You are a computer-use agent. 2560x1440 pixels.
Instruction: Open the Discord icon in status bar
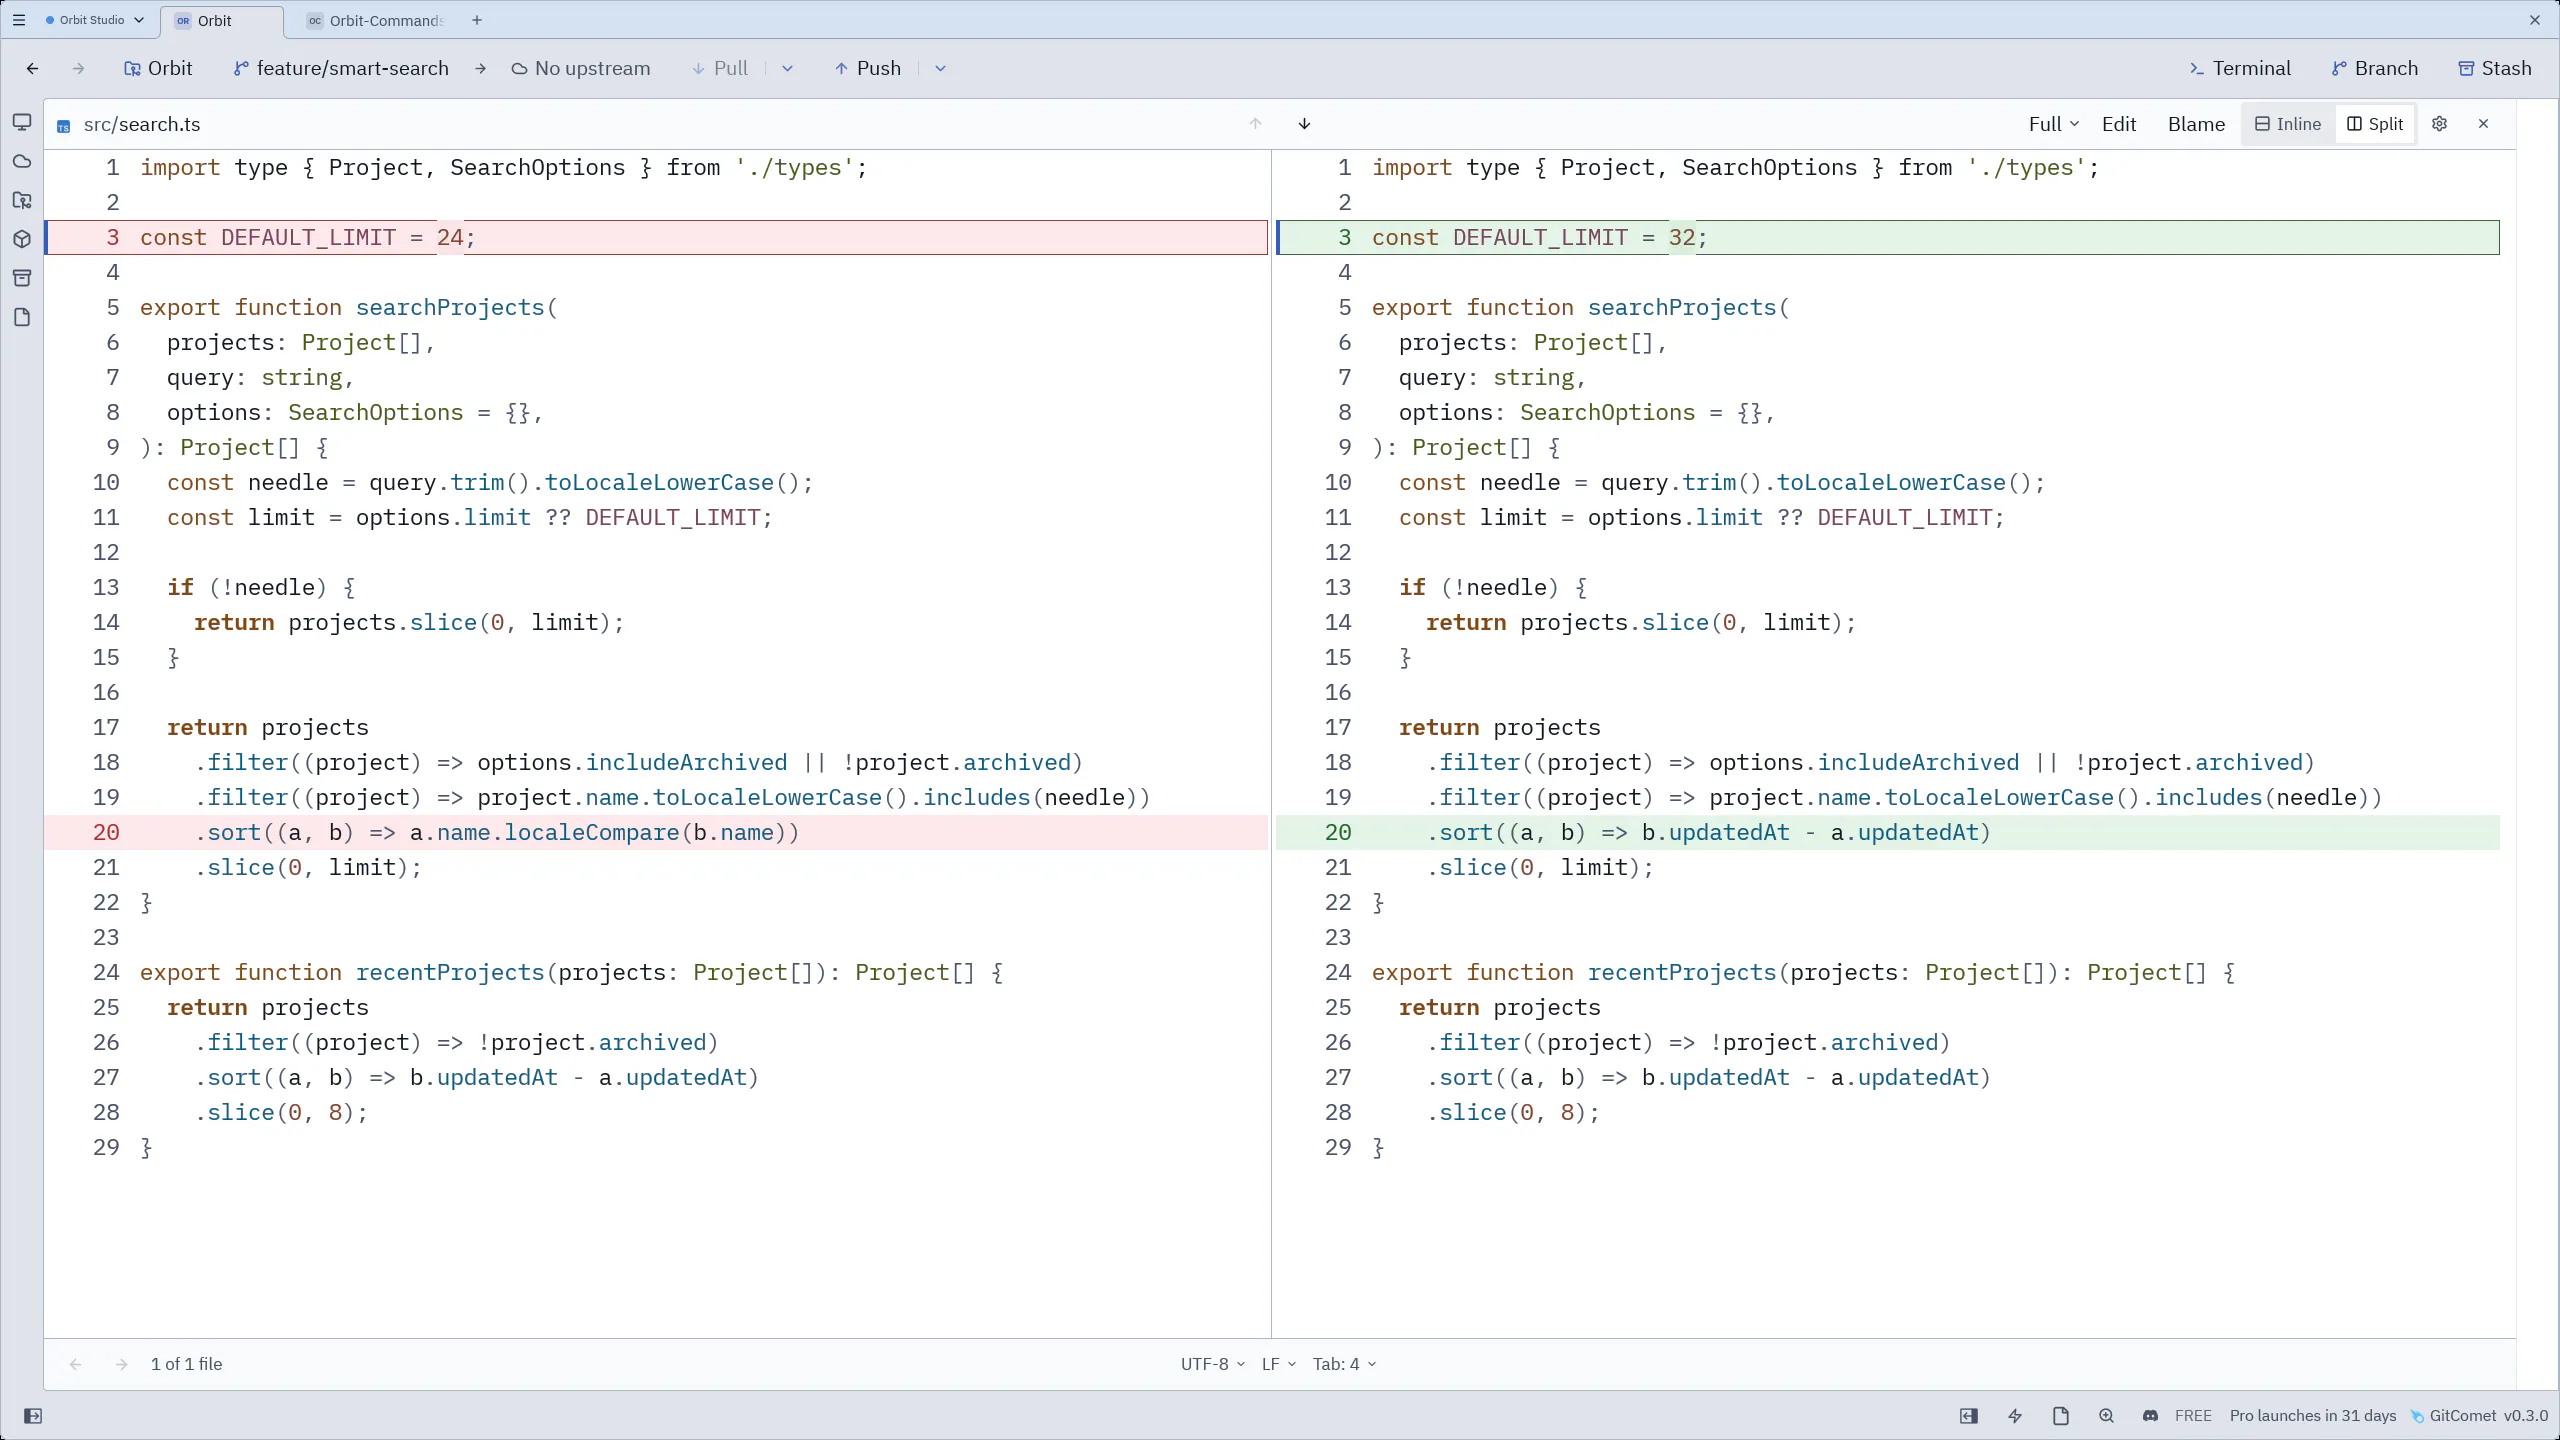coord(2150,1416)
